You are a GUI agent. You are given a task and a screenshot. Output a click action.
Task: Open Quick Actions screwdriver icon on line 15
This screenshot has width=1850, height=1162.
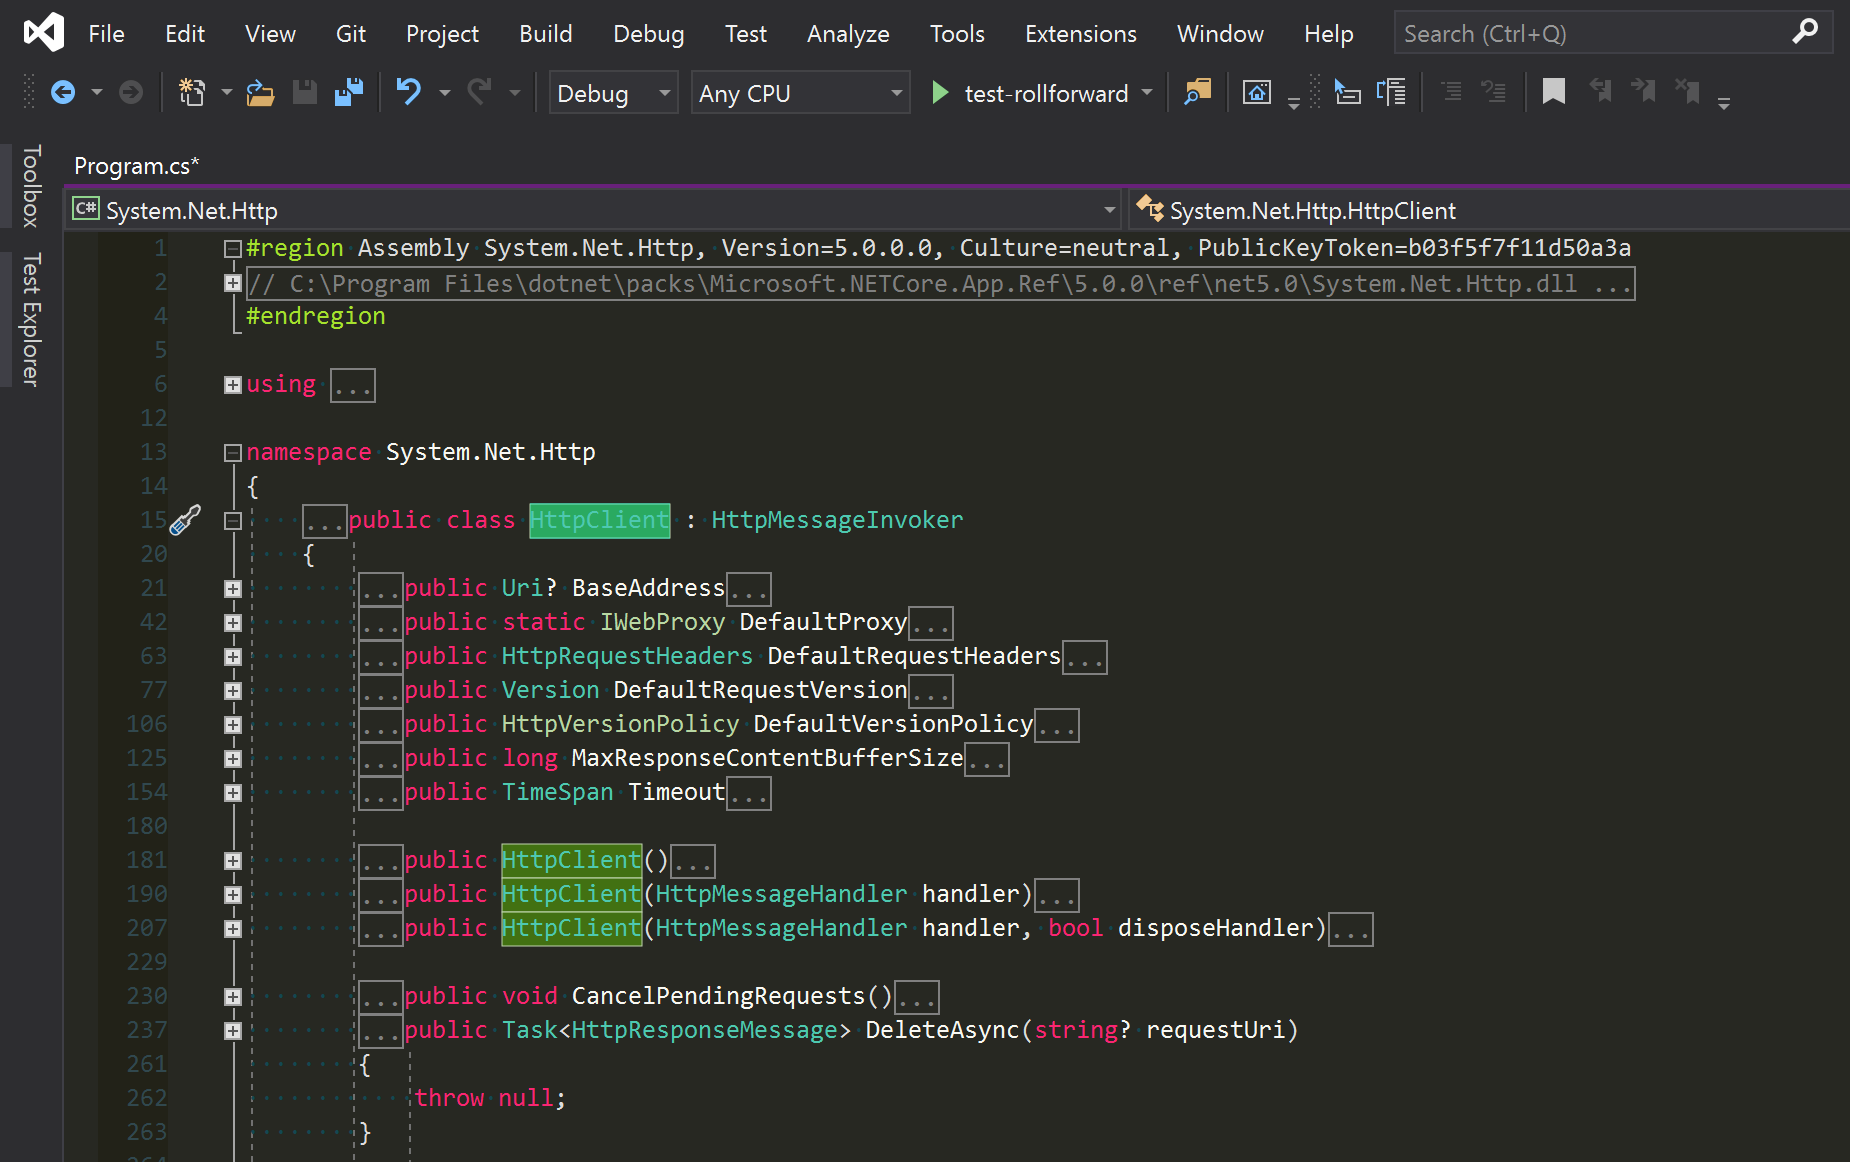185,520
